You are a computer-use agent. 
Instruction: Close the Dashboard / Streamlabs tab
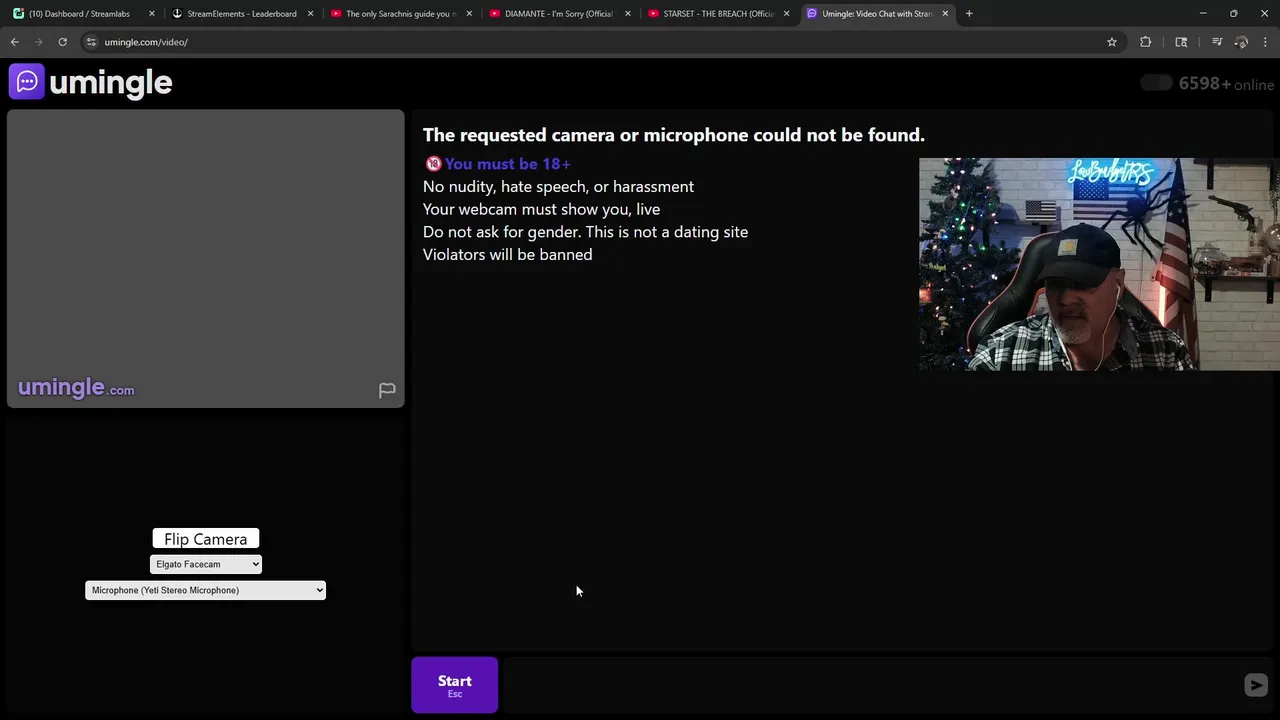tap(152, 14)
